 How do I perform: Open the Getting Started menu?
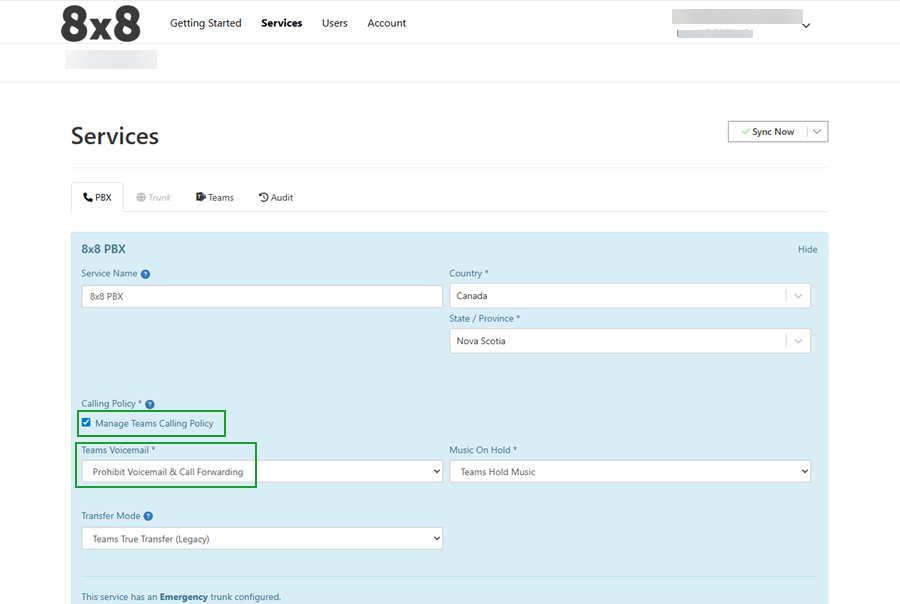coord(205,23)
